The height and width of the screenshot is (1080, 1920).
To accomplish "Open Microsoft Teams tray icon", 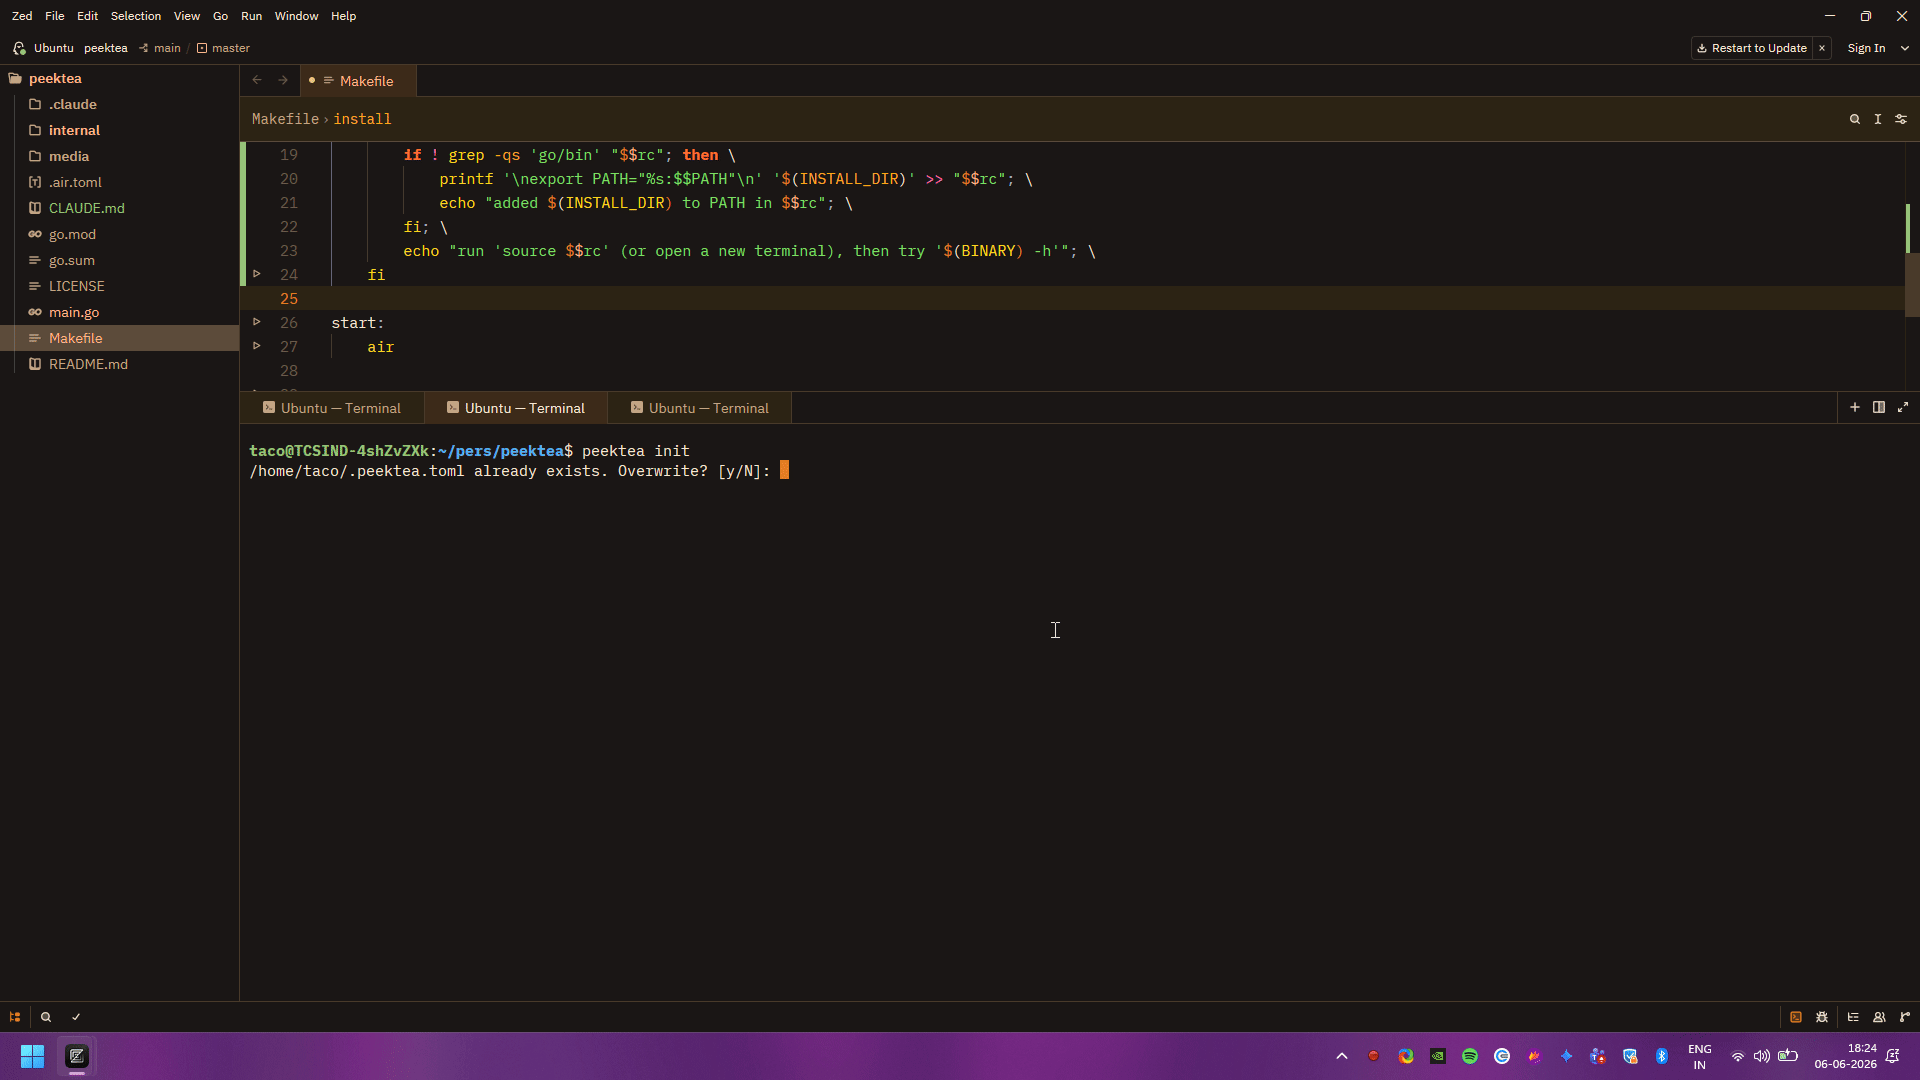I will tap(1598, 1056).
